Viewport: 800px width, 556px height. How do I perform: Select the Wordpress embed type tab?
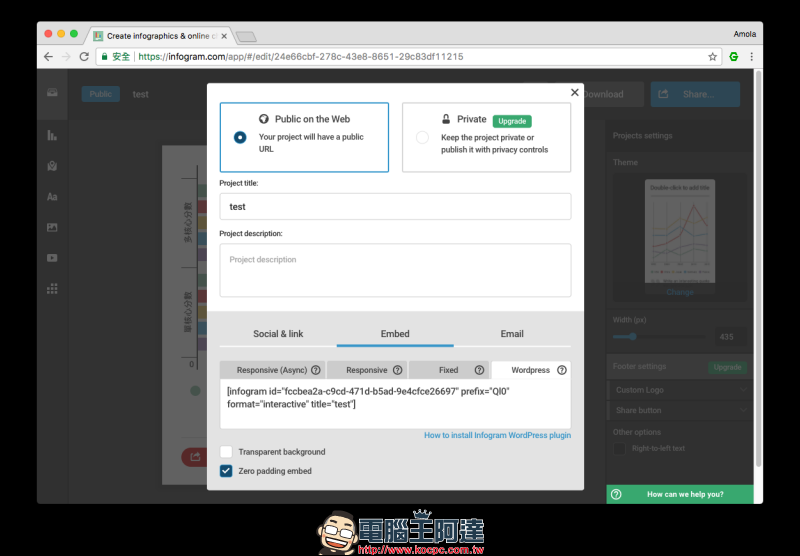(x=531, y=370)
